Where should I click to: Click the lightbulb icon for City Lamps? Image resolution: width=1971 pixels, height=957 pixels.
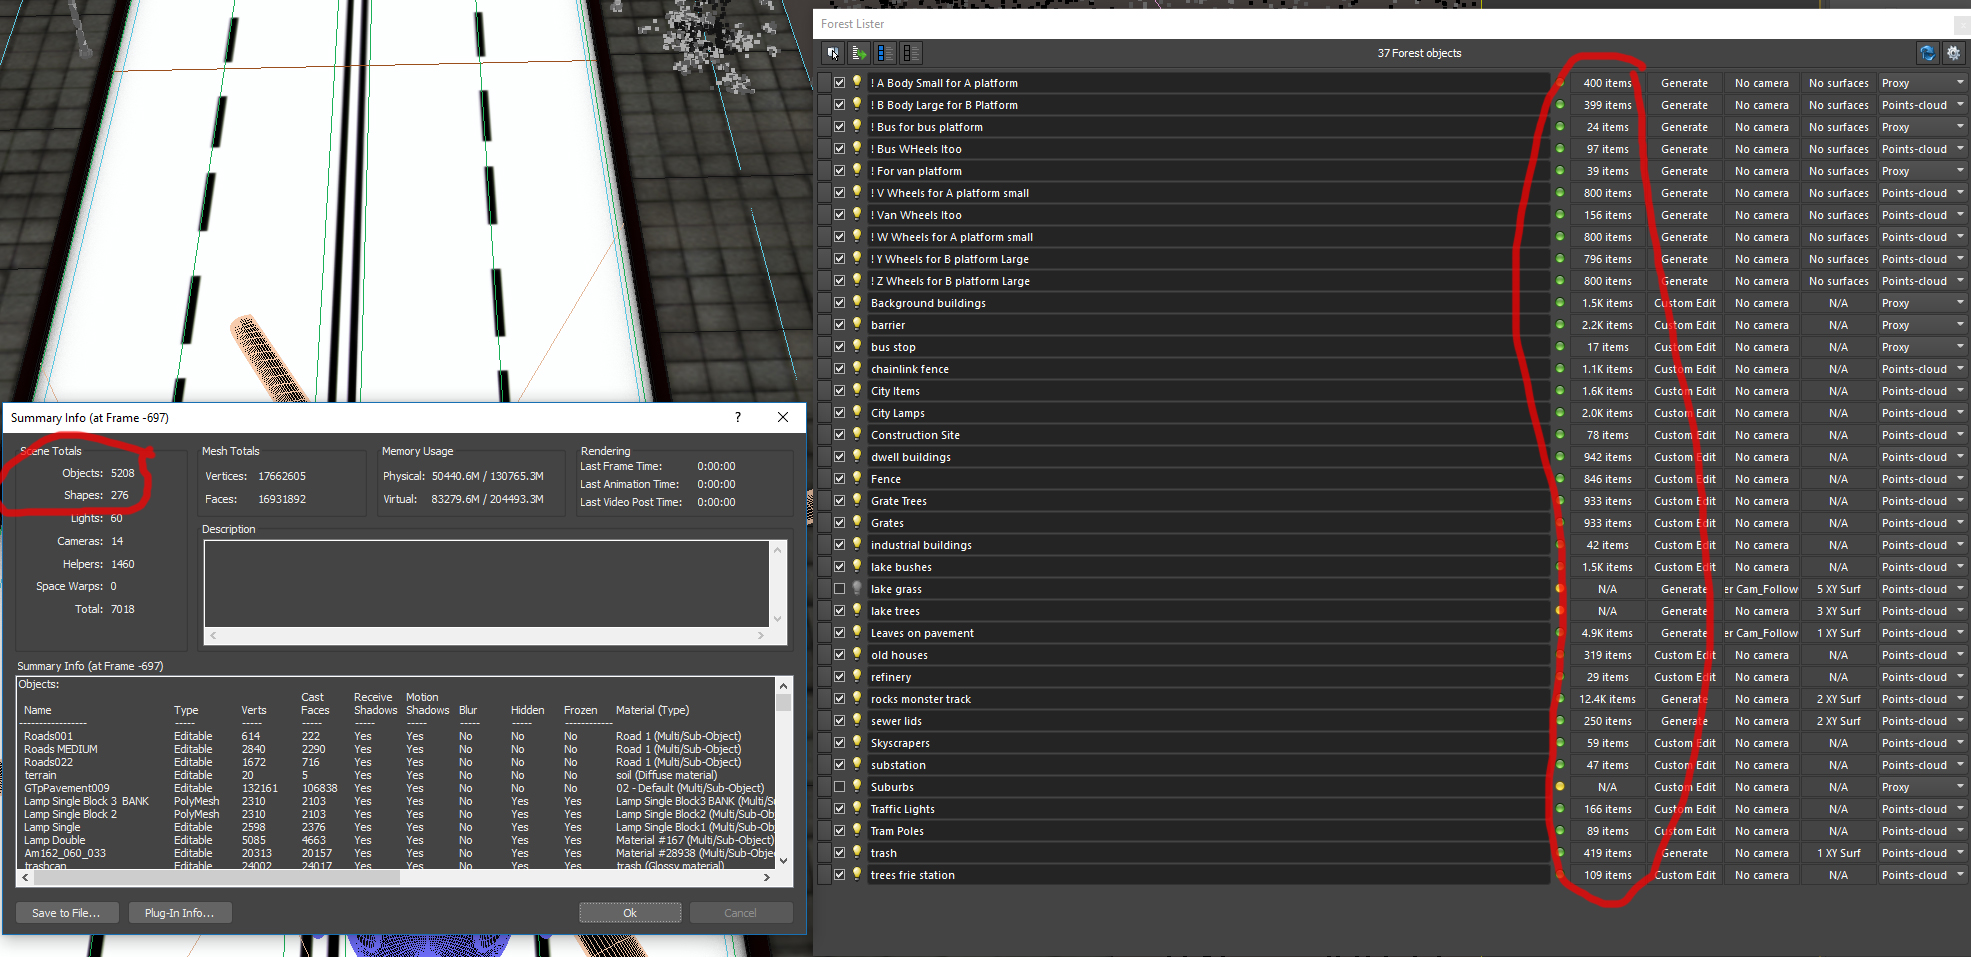[857, 412]
